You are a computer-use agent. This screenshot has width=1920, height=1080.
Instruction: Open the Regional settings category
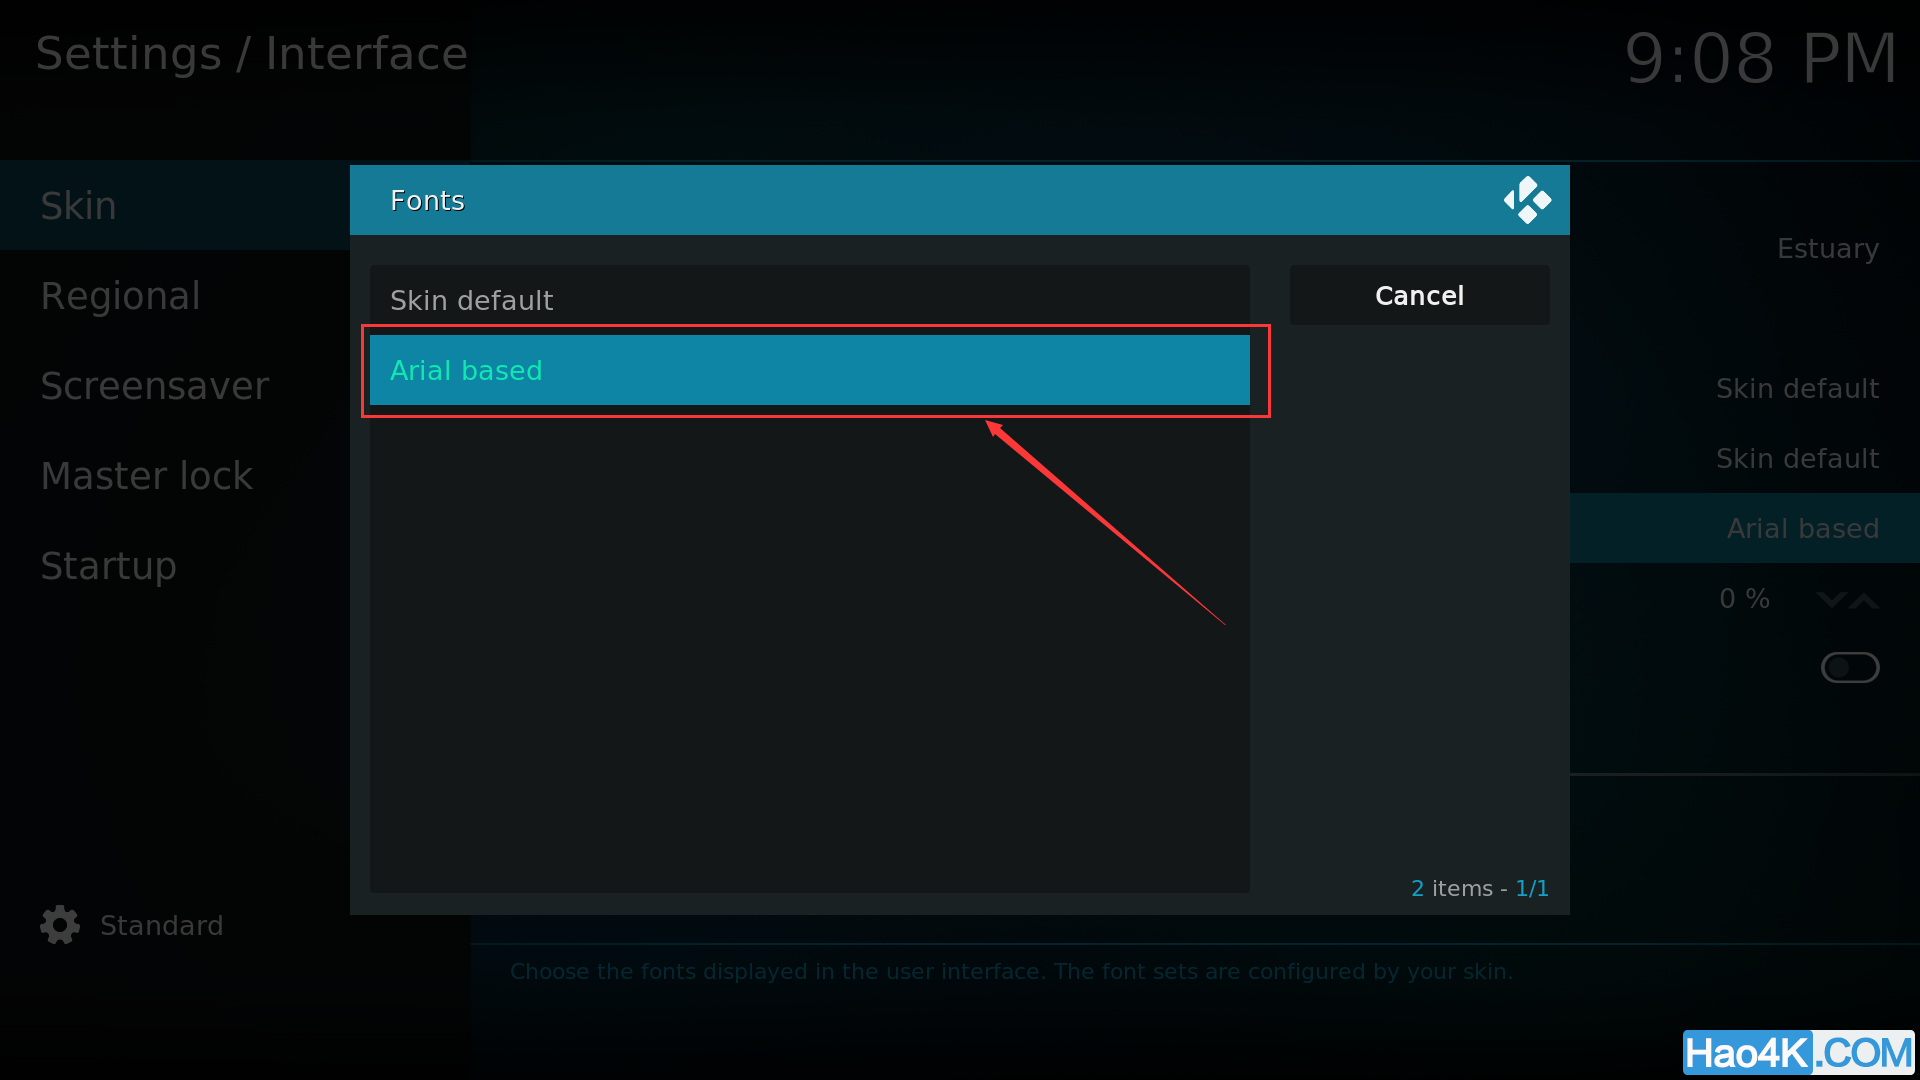(x=175, y=295)
